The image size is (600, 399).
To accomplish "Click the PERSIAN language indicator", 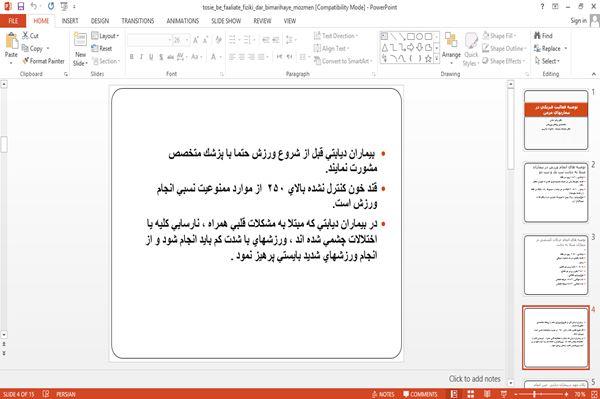I will coord(66,394).
